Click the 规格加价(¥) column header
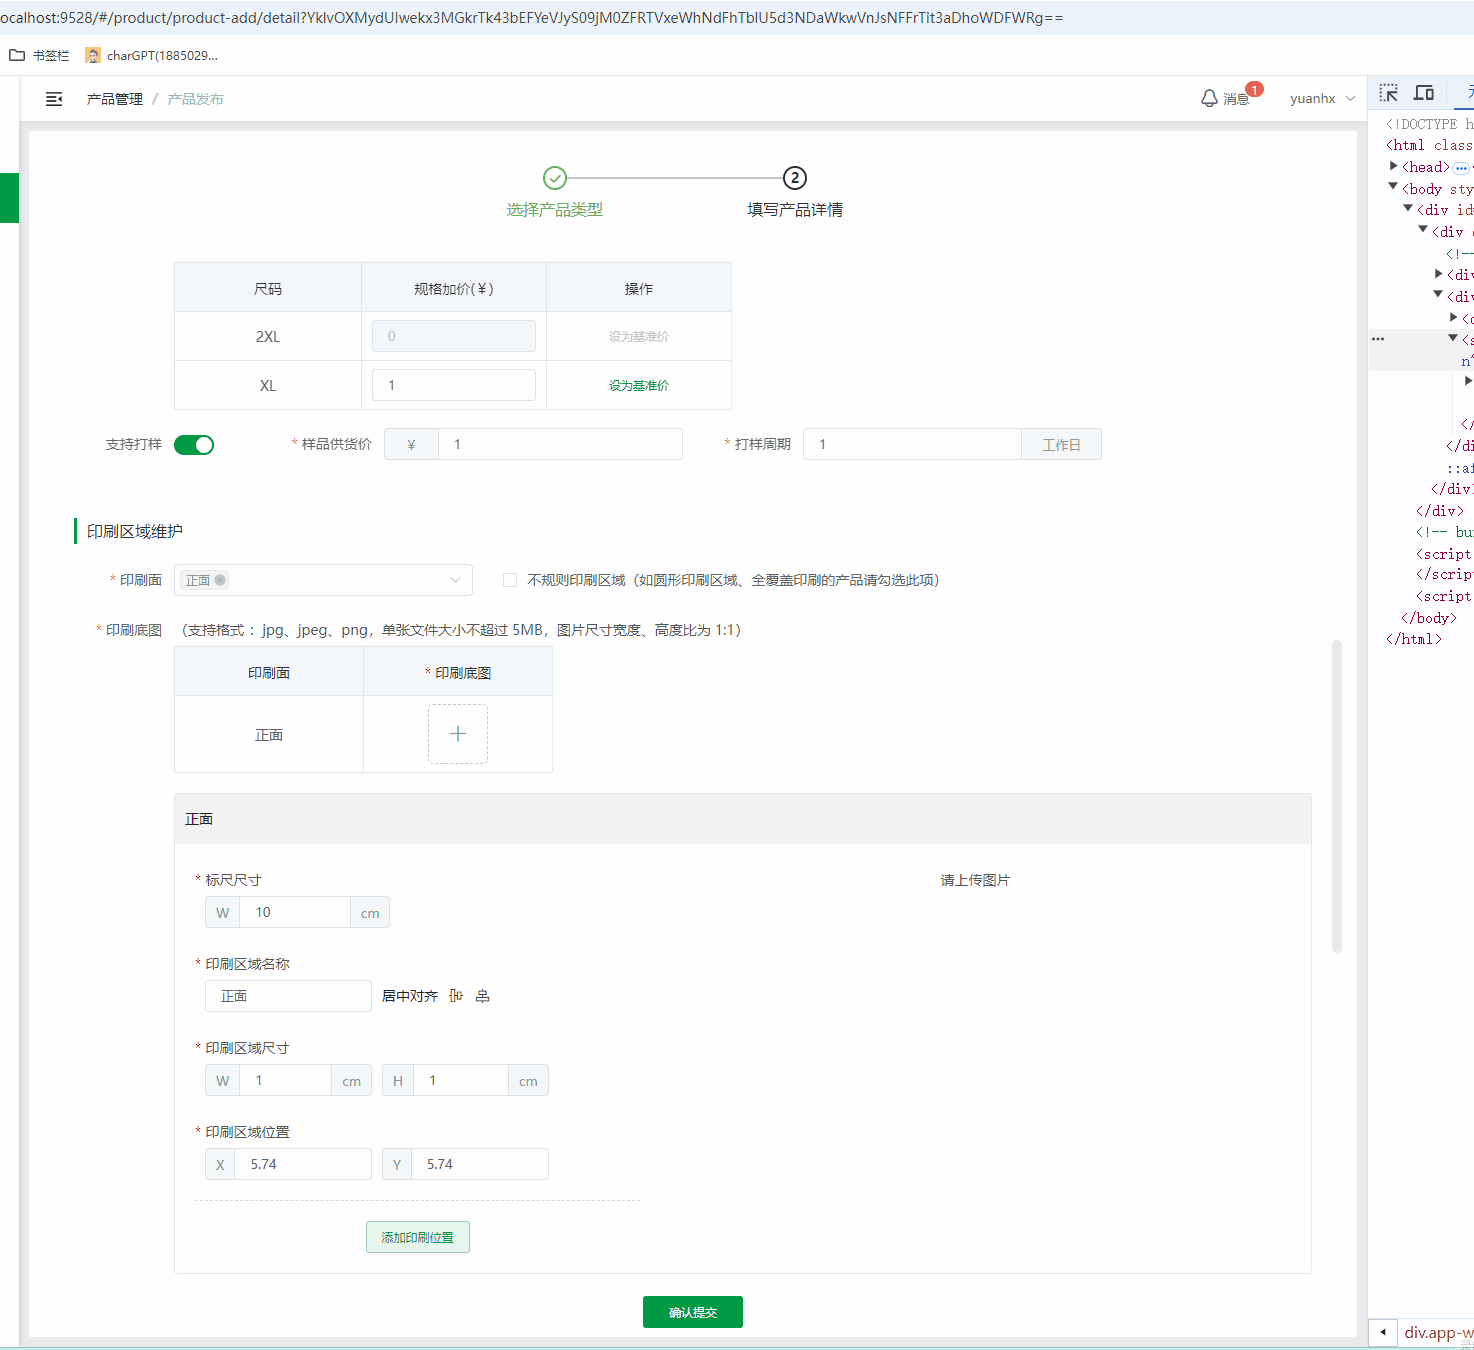Screen dimensions: 1474x1350 tap(454, 288)
